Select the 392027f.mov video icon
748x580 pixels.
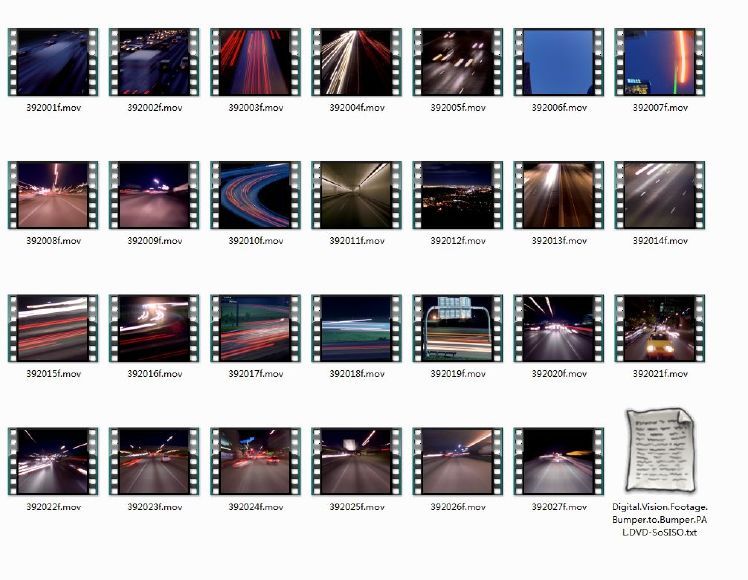pos(558,461)
